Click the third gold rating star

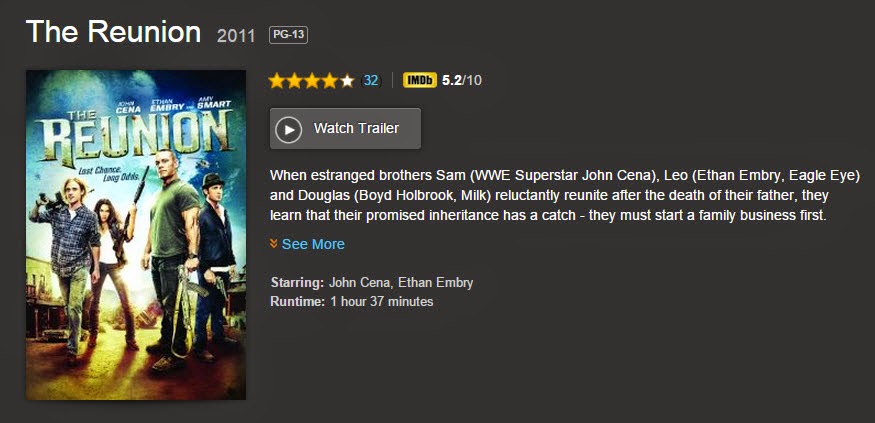coord(312,81)
